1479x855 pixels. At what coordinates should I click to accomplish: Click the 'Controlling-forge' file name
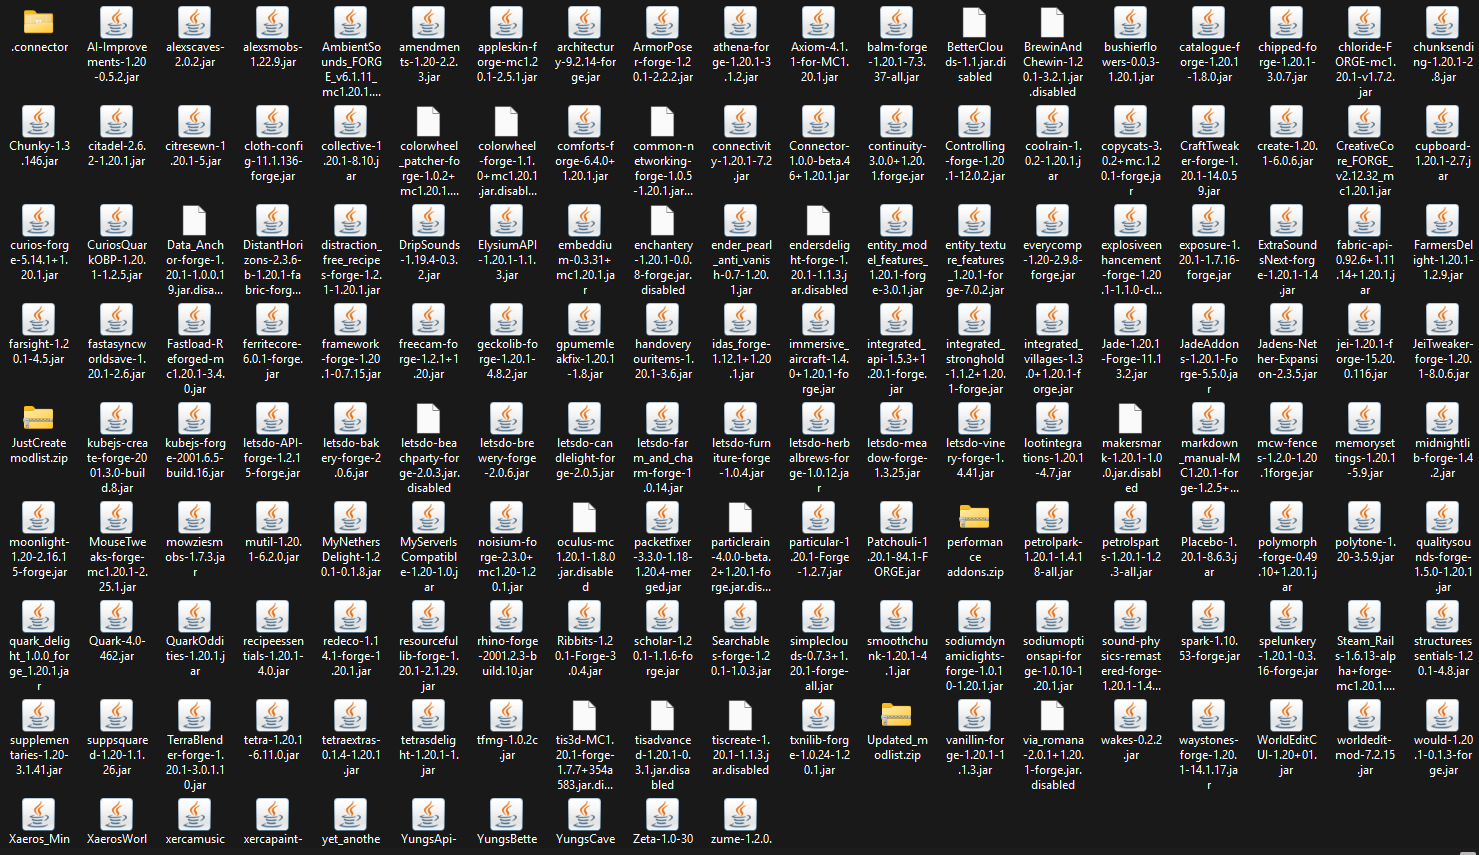pos(974,161)
